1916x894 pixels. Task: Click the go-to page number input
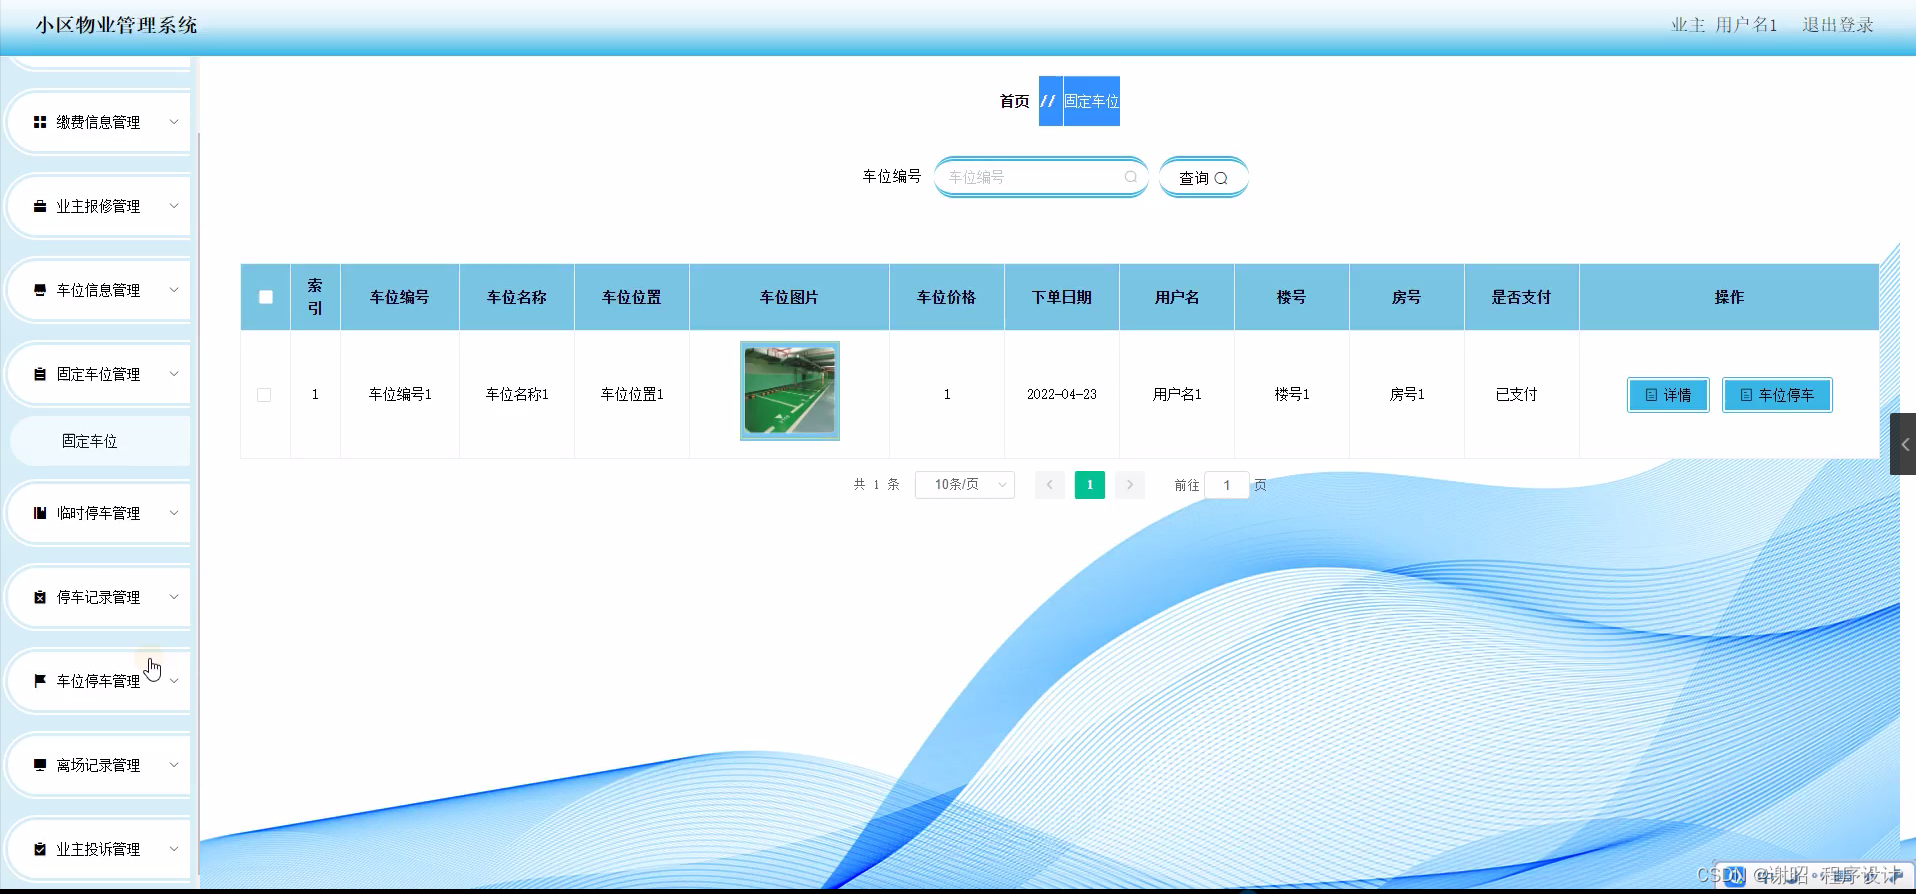1227,485
